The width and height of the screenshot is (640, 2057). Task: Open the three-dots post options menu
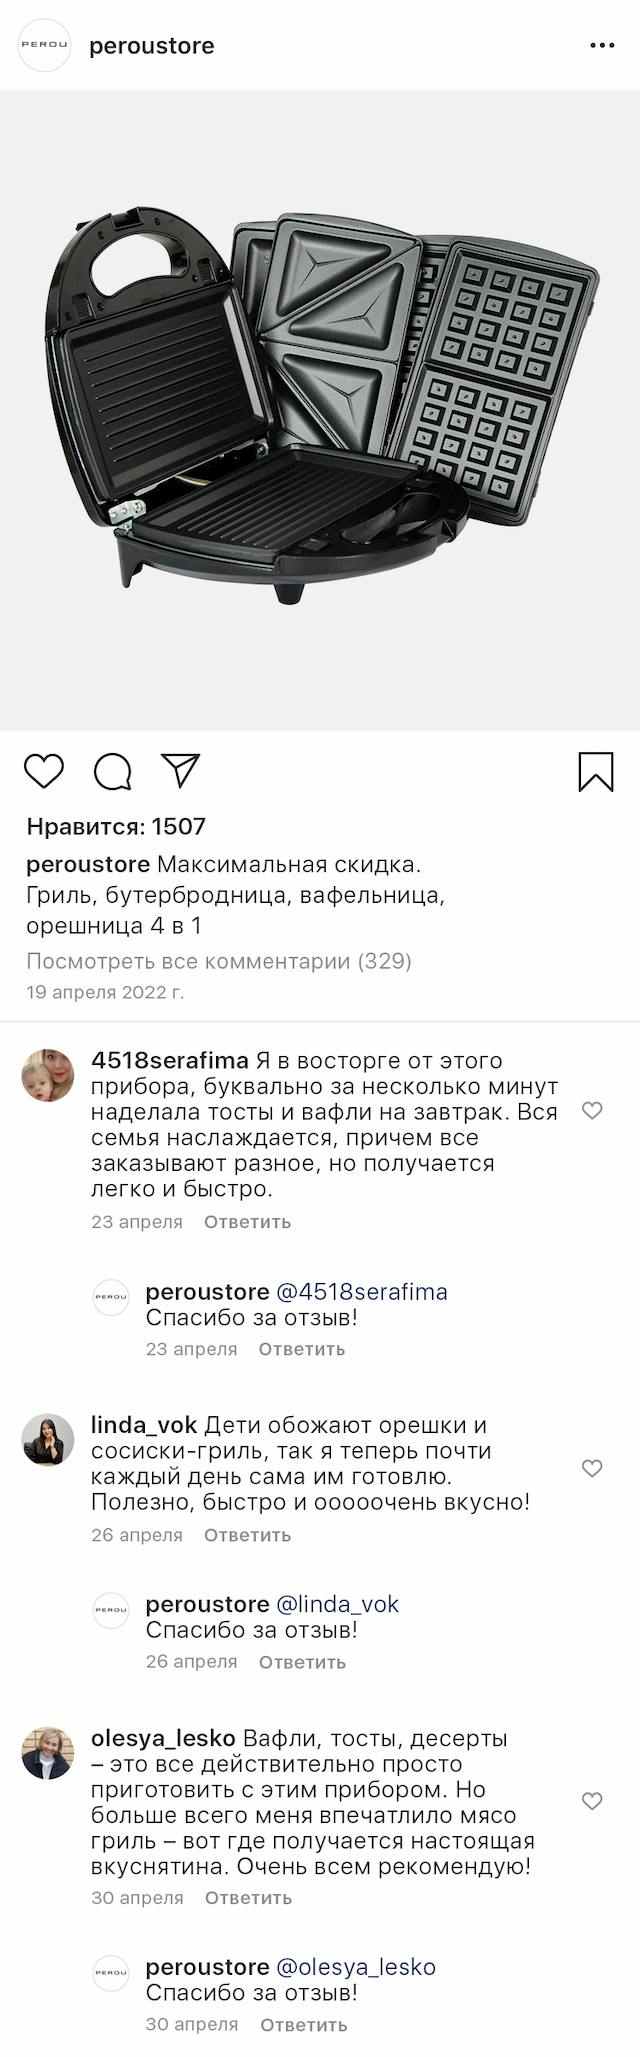pyautogui.click(x=602, y=46)
